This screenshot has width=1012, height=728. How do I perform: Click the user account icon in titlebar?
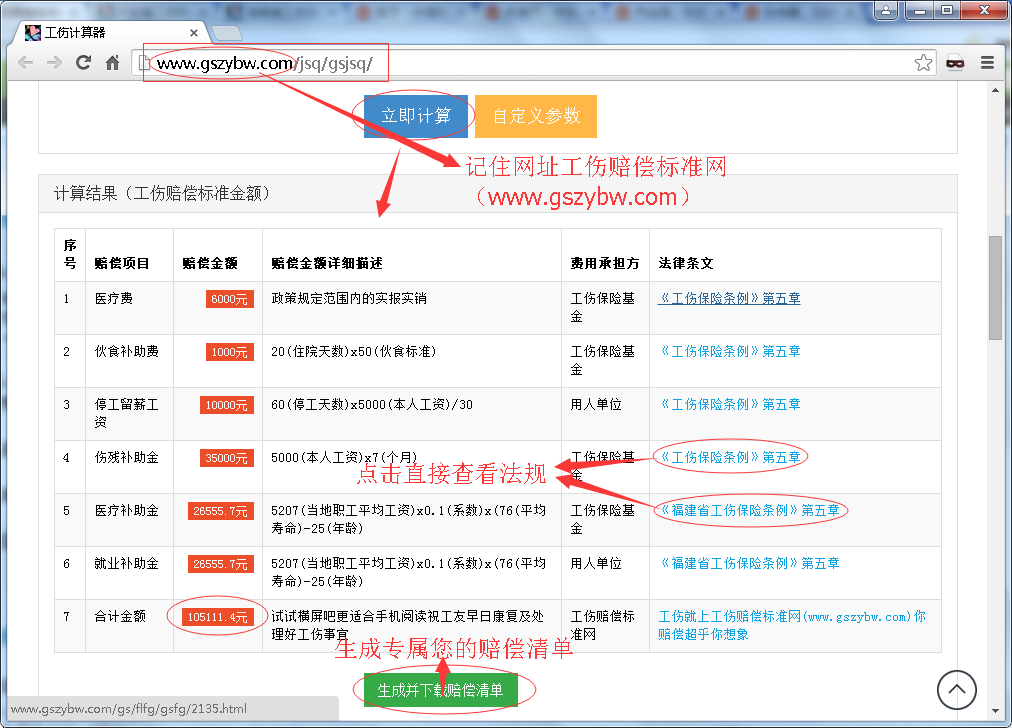(x=885, y=10)
